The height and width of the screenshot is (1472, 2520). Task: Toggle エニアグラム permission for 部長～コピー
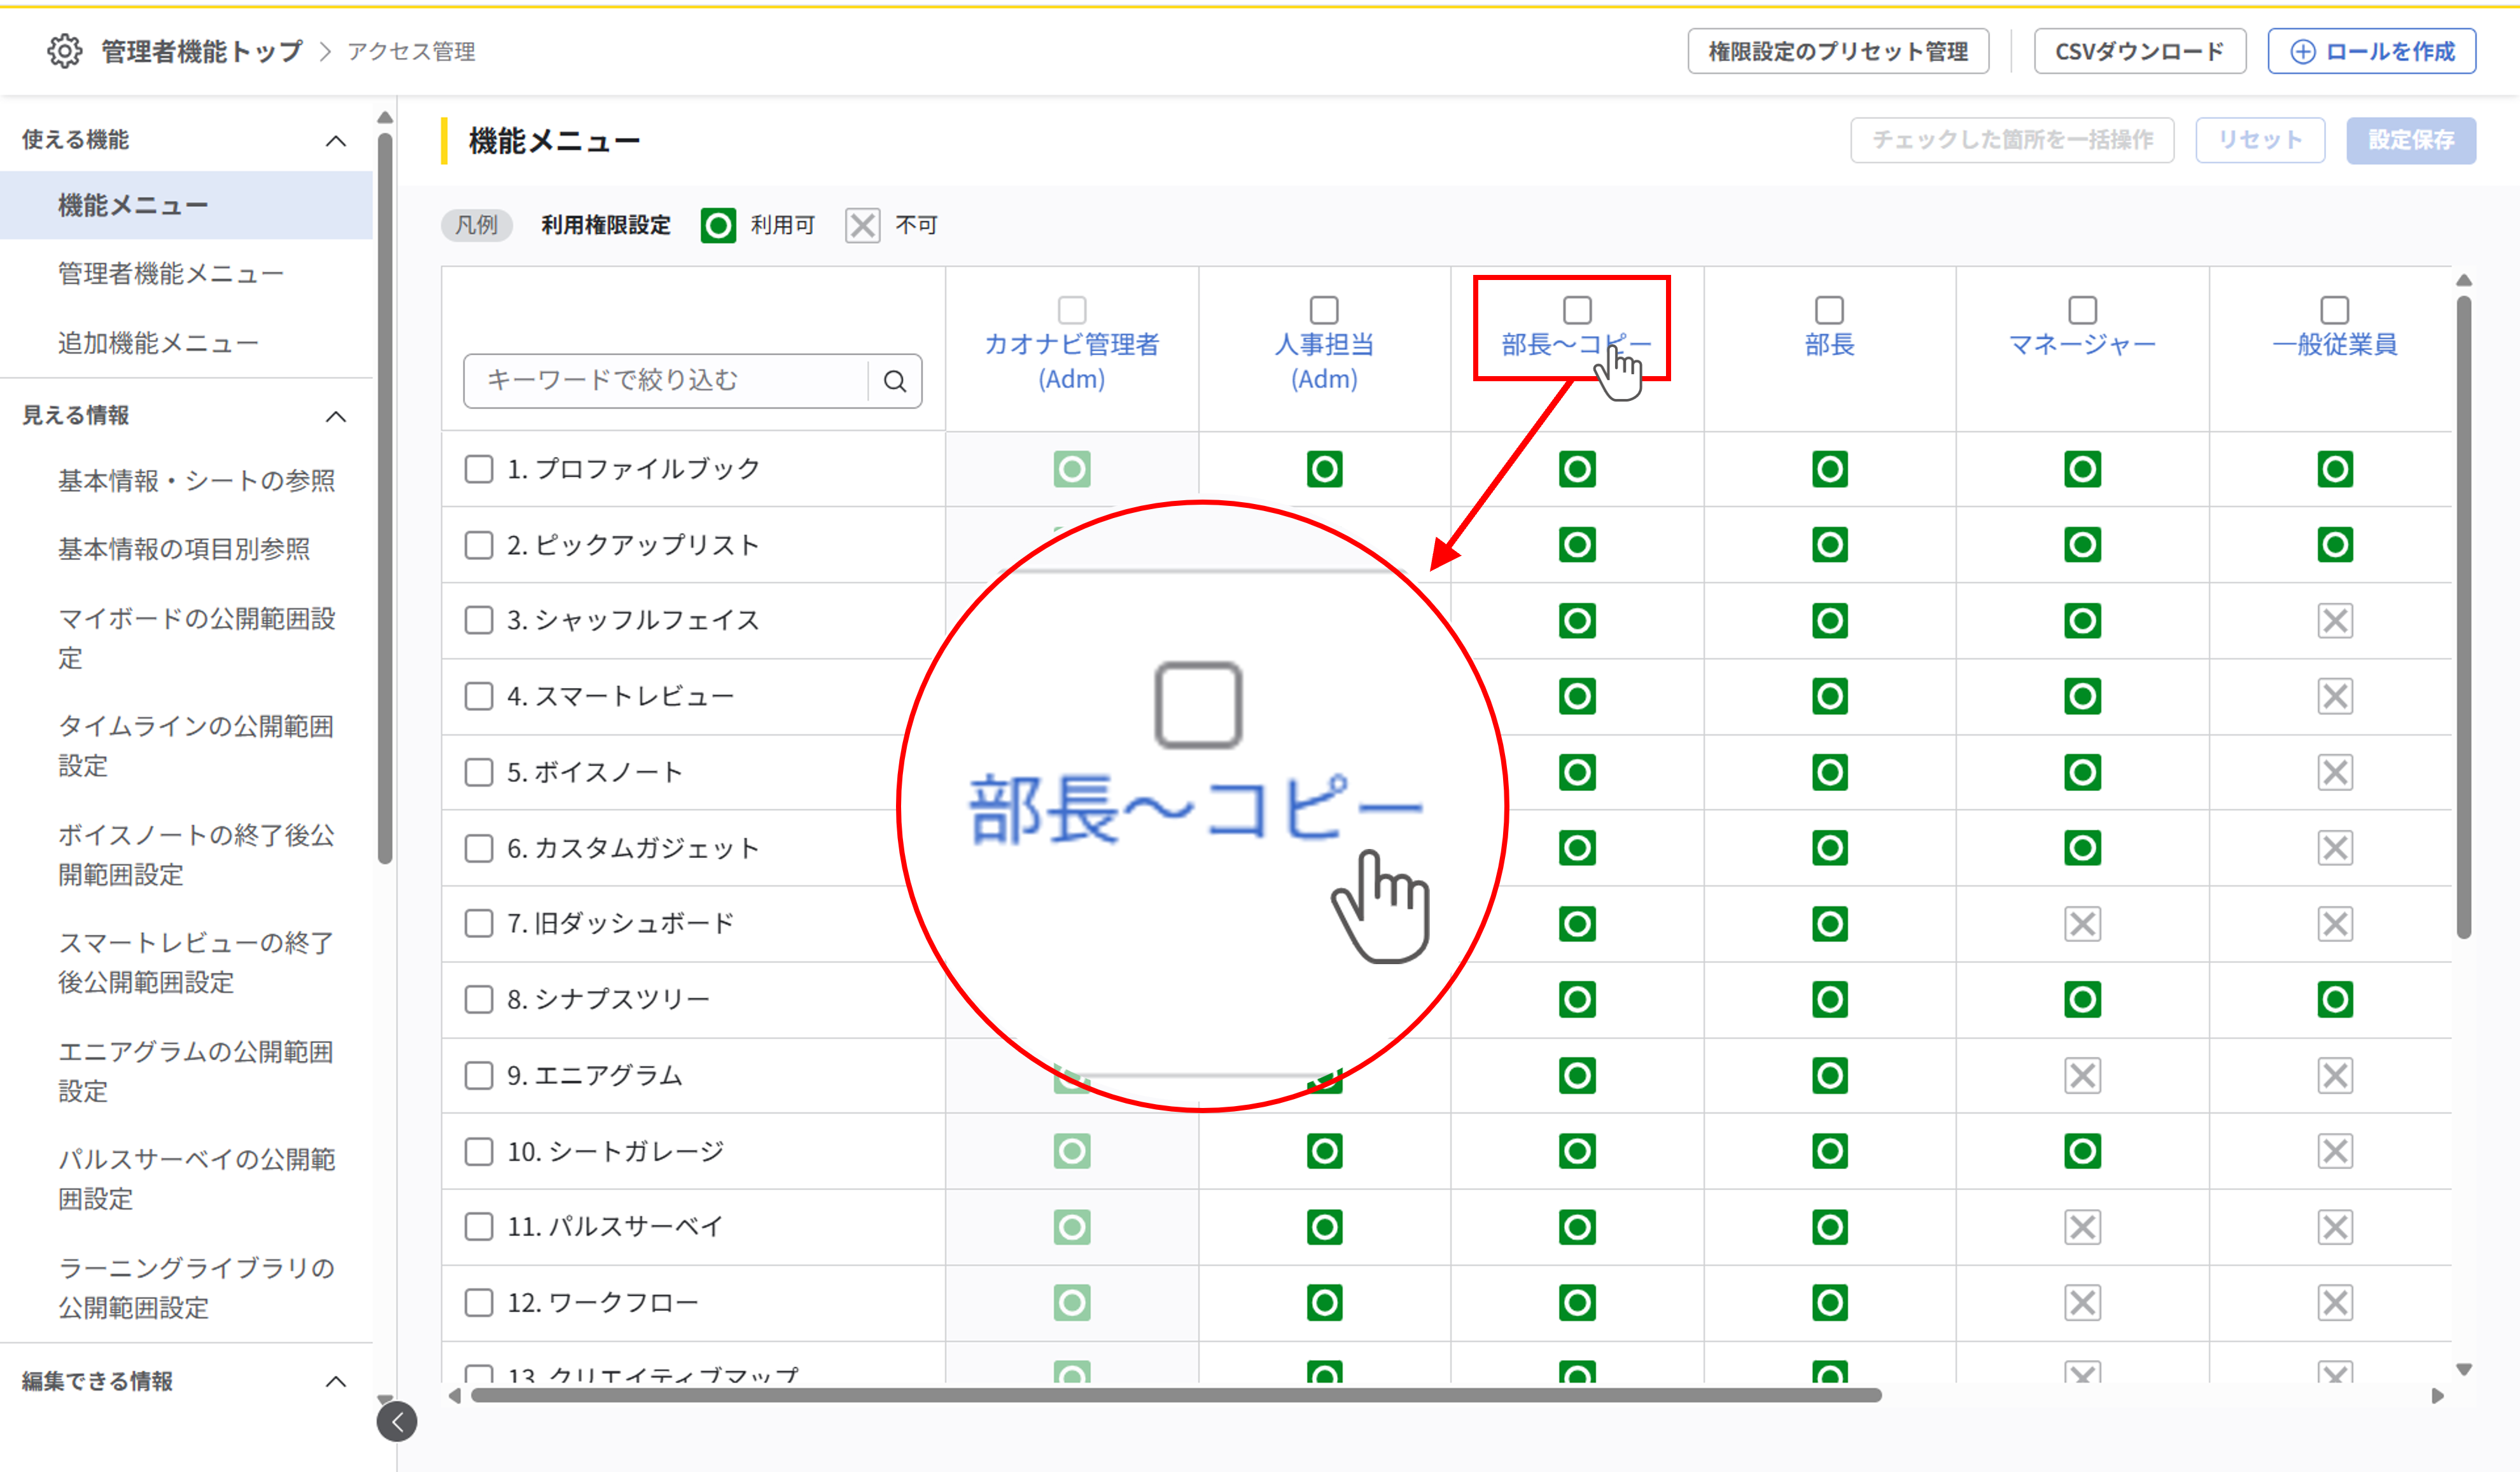pos(1577,1076)
